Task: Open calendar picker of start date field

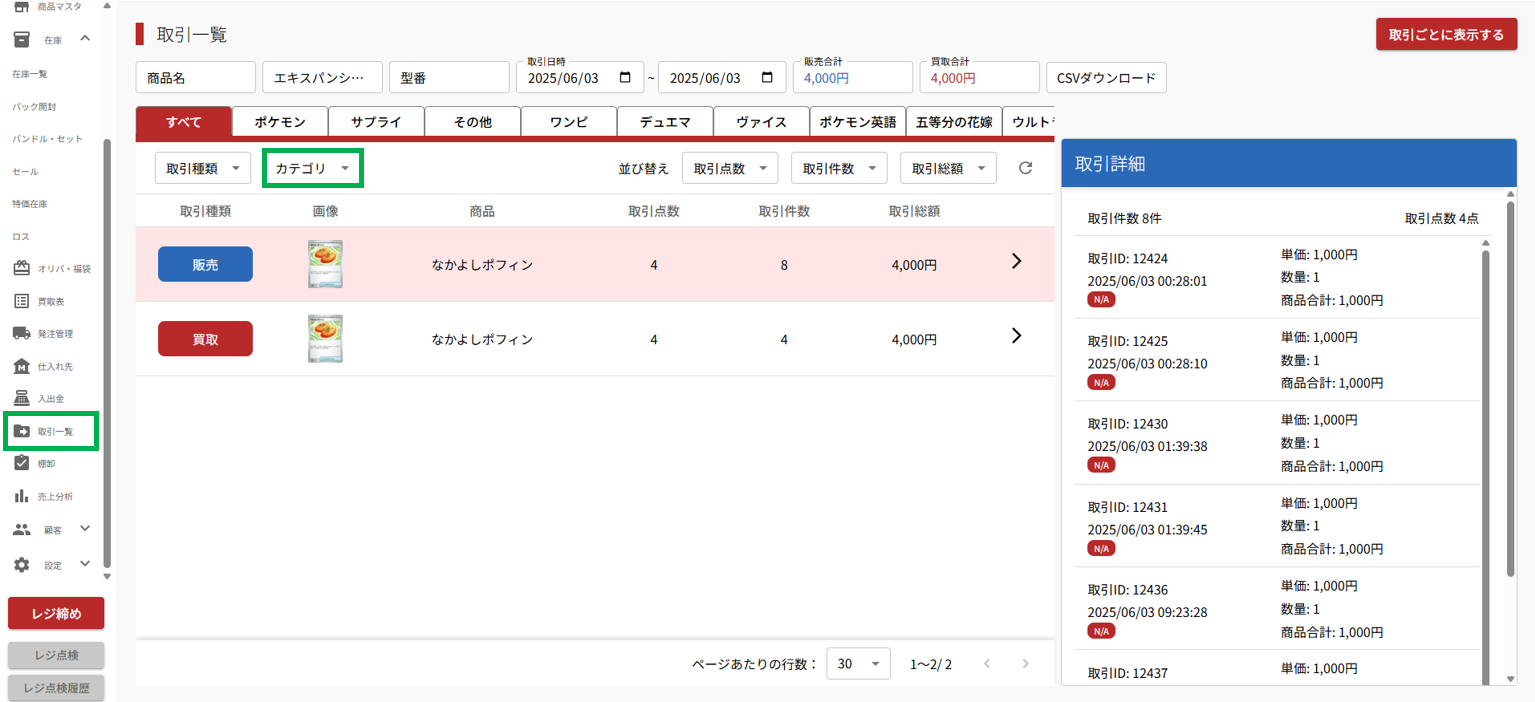Action: tap(626, 78)
